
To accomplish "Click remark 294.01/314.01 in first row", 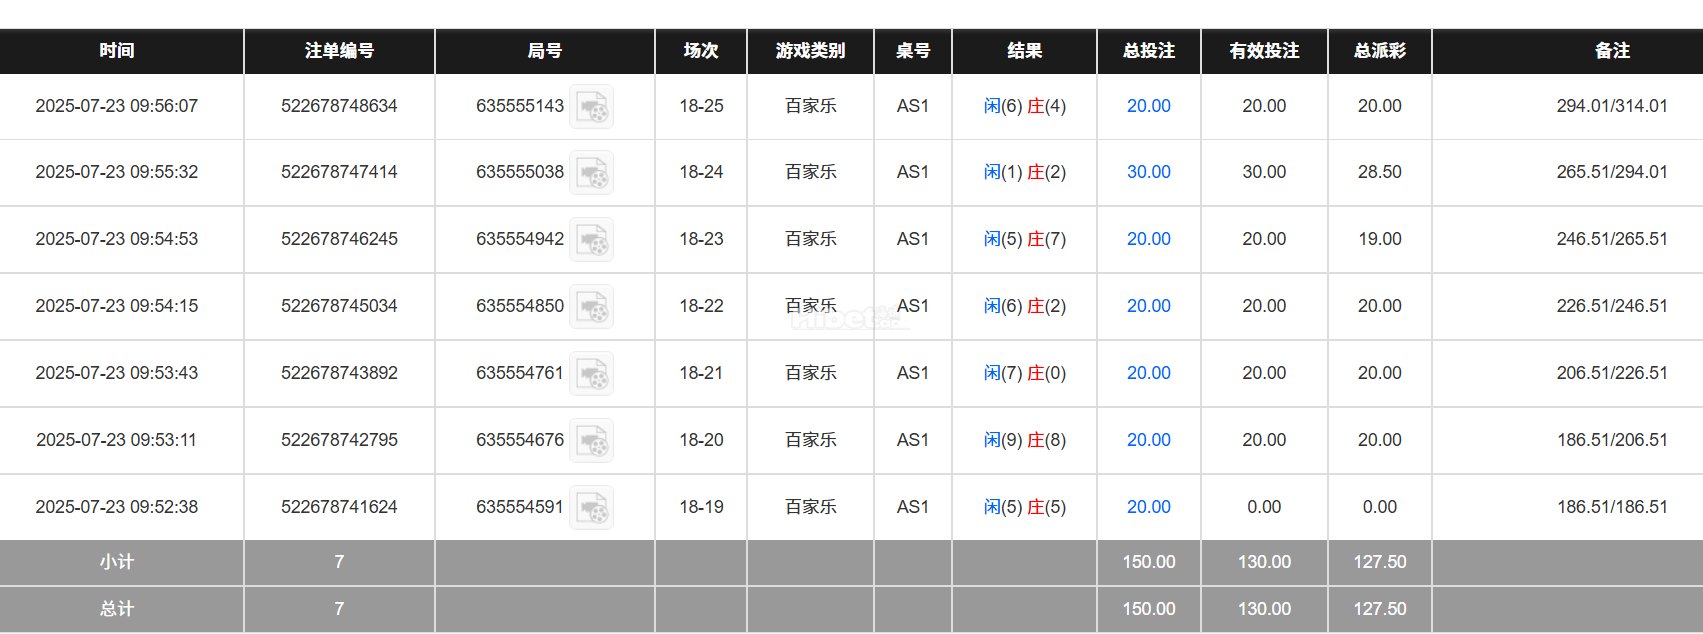I will click(1610, 106).
